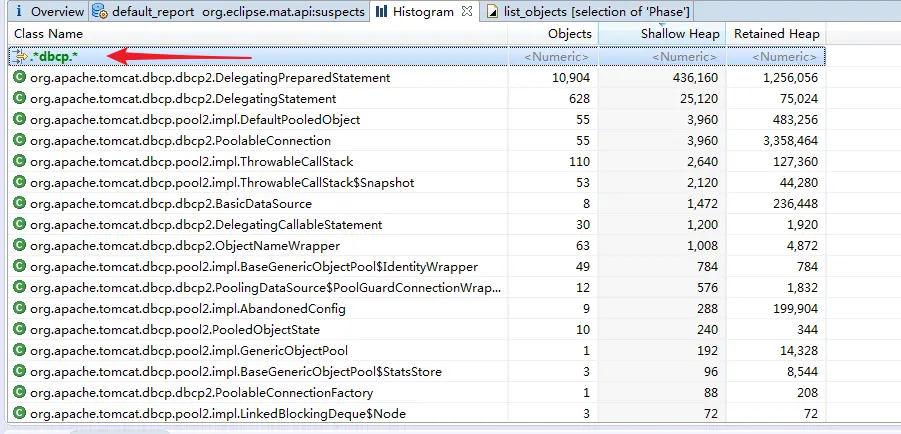Select the PooledObjectState class name

(x=175, y=329)
